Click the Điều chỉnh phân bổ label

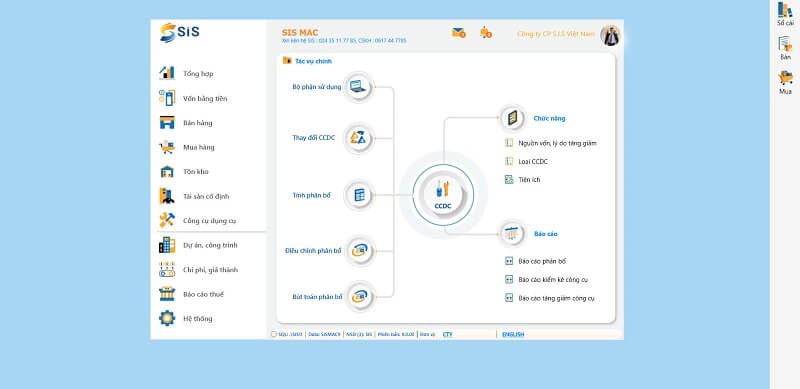tap(313, 251)
